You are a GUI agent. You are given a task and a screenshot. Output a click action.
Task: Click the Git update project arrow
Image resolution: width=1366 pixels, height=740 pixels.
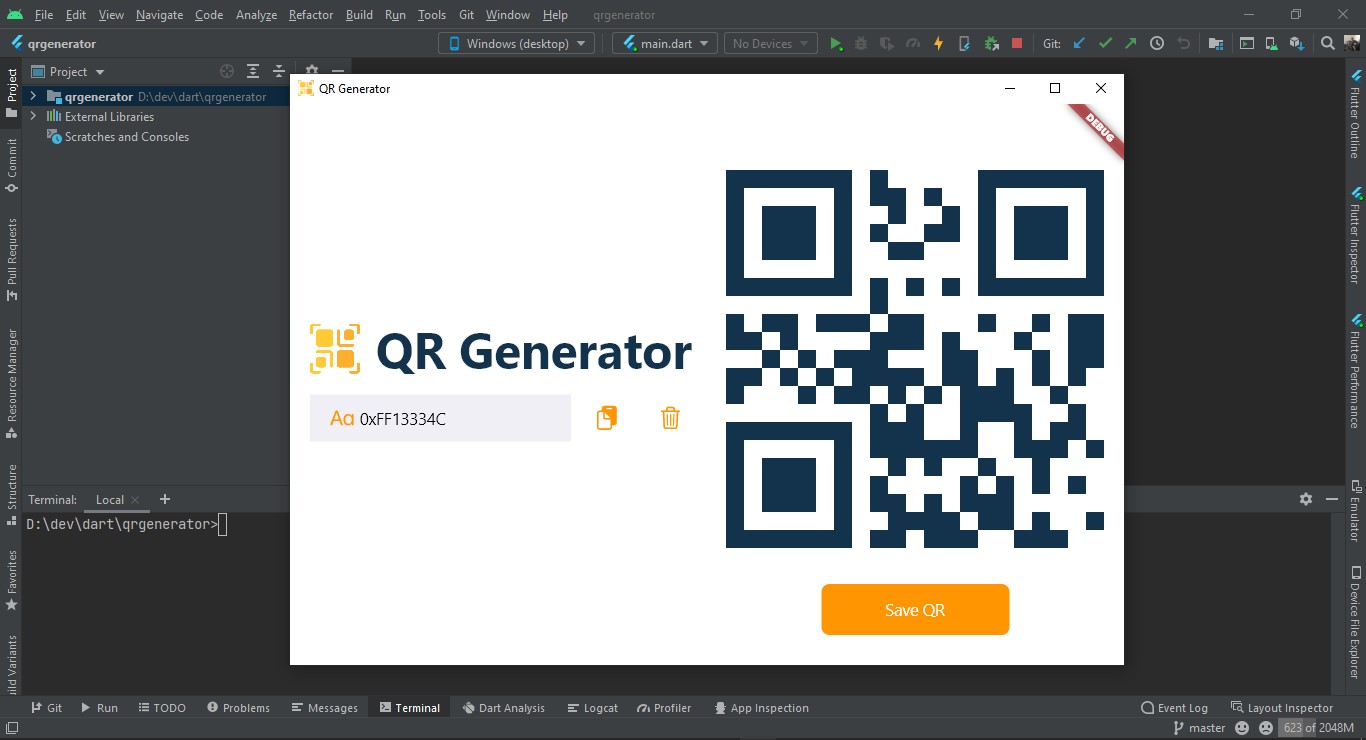[x=1079, y=44]
